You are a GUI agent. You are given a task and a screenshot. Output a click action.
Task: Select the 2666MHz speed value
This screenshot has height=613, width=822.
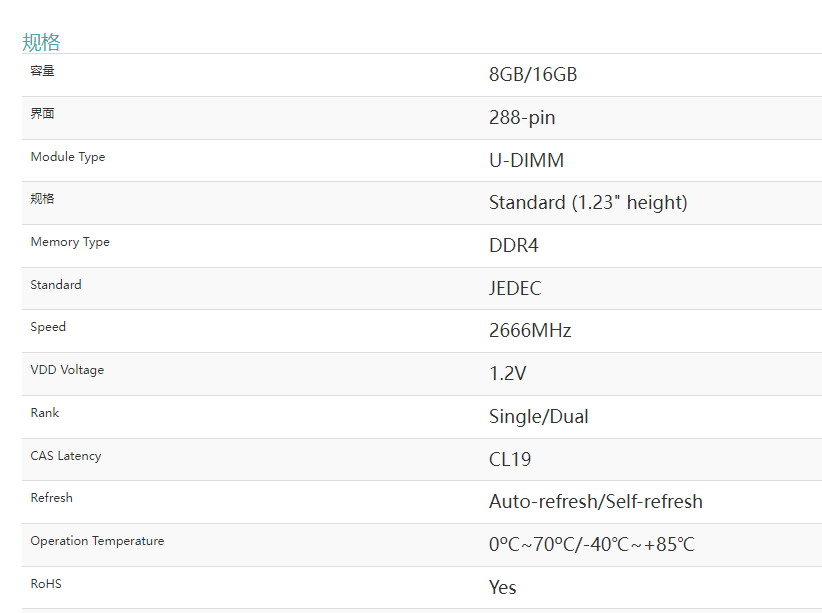[529, 331]
